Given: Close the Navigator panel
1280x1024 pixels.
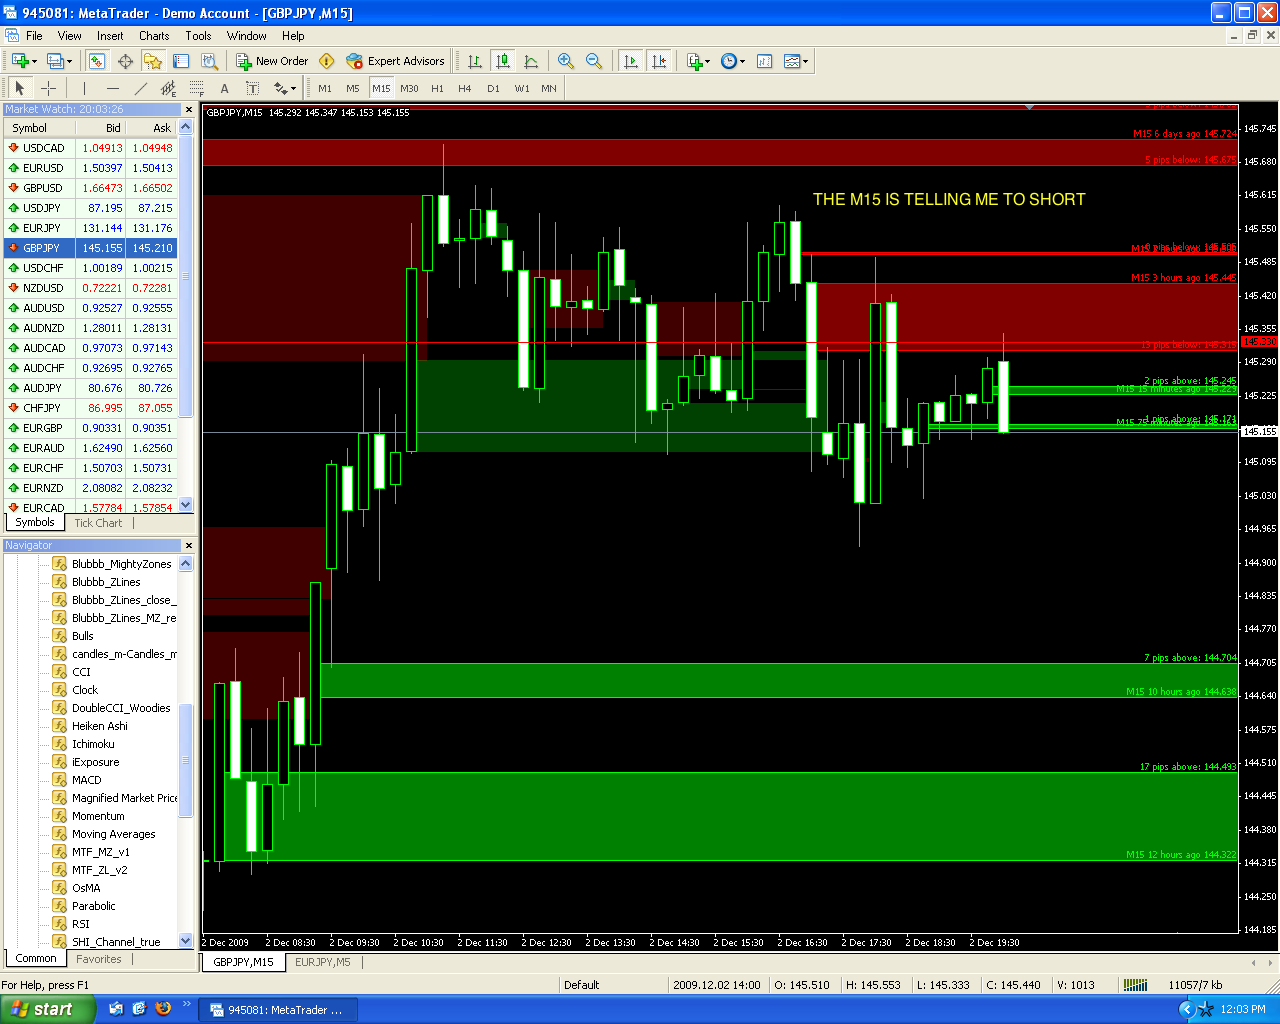Looking at the screenshot, I should point(189,545).
